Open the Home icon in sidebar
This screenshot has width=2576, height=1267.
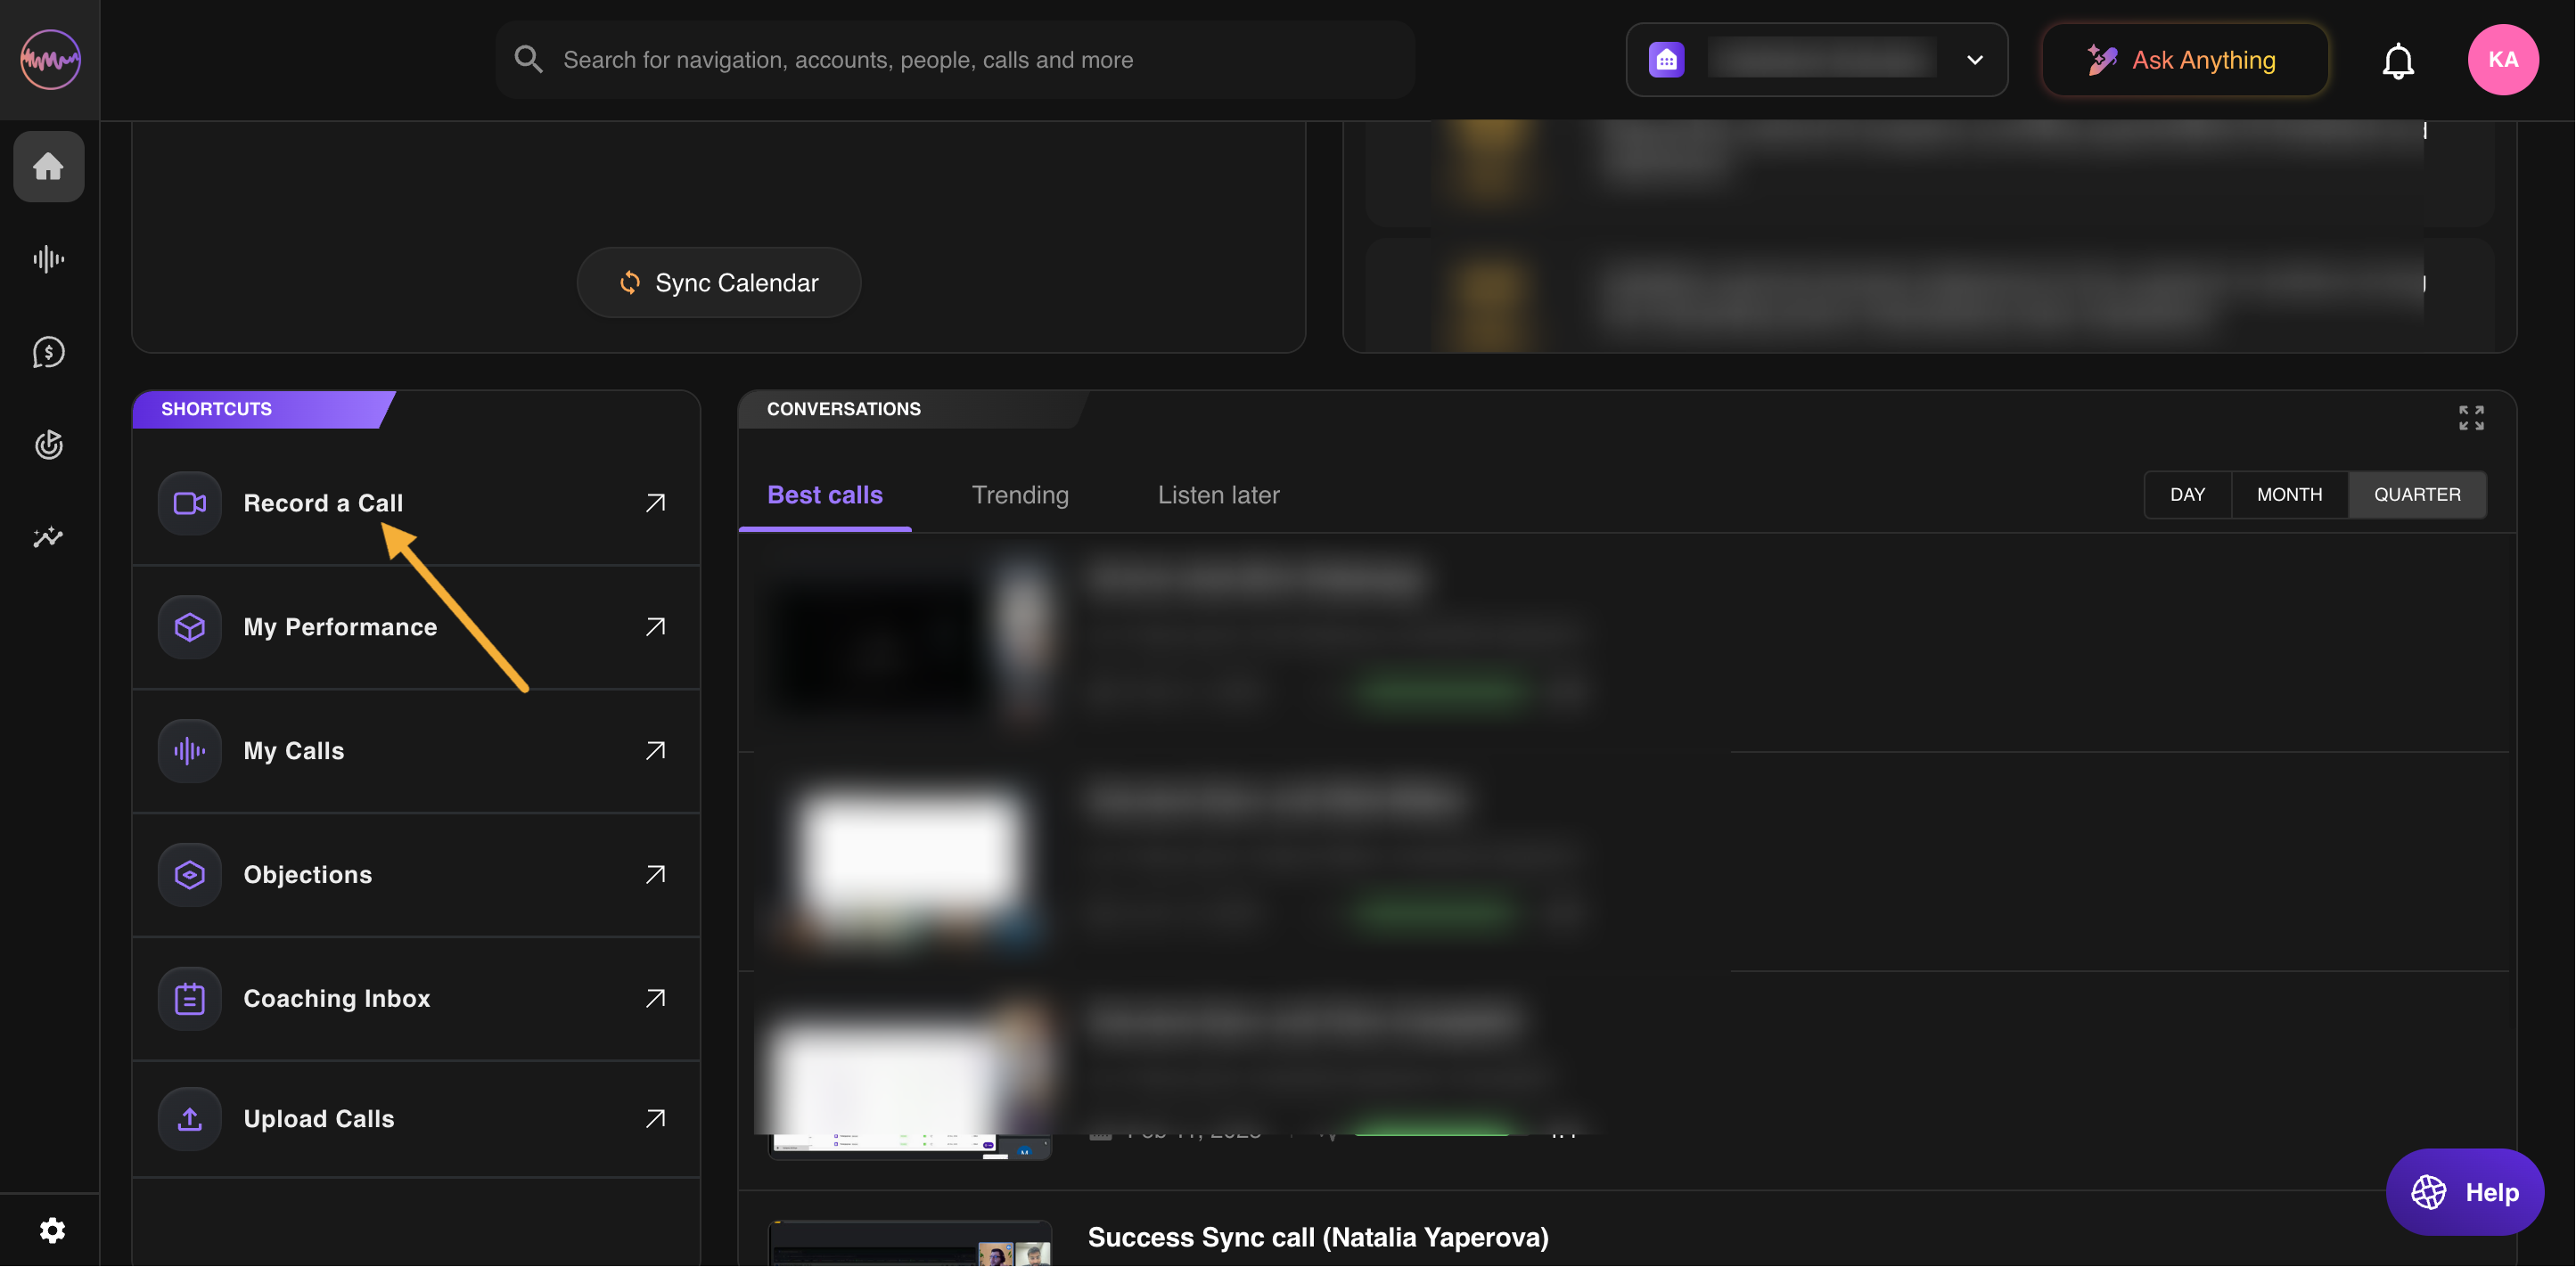point(48,166)
